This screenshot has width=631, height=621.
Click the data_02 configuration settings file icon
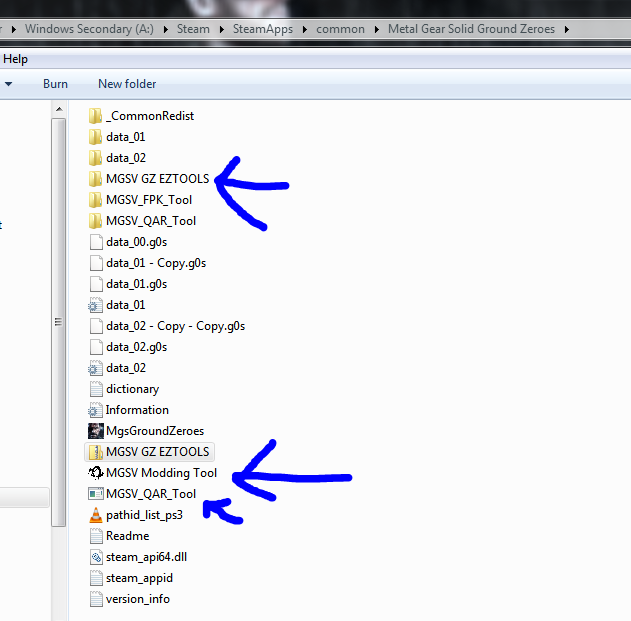pos(95,368)
